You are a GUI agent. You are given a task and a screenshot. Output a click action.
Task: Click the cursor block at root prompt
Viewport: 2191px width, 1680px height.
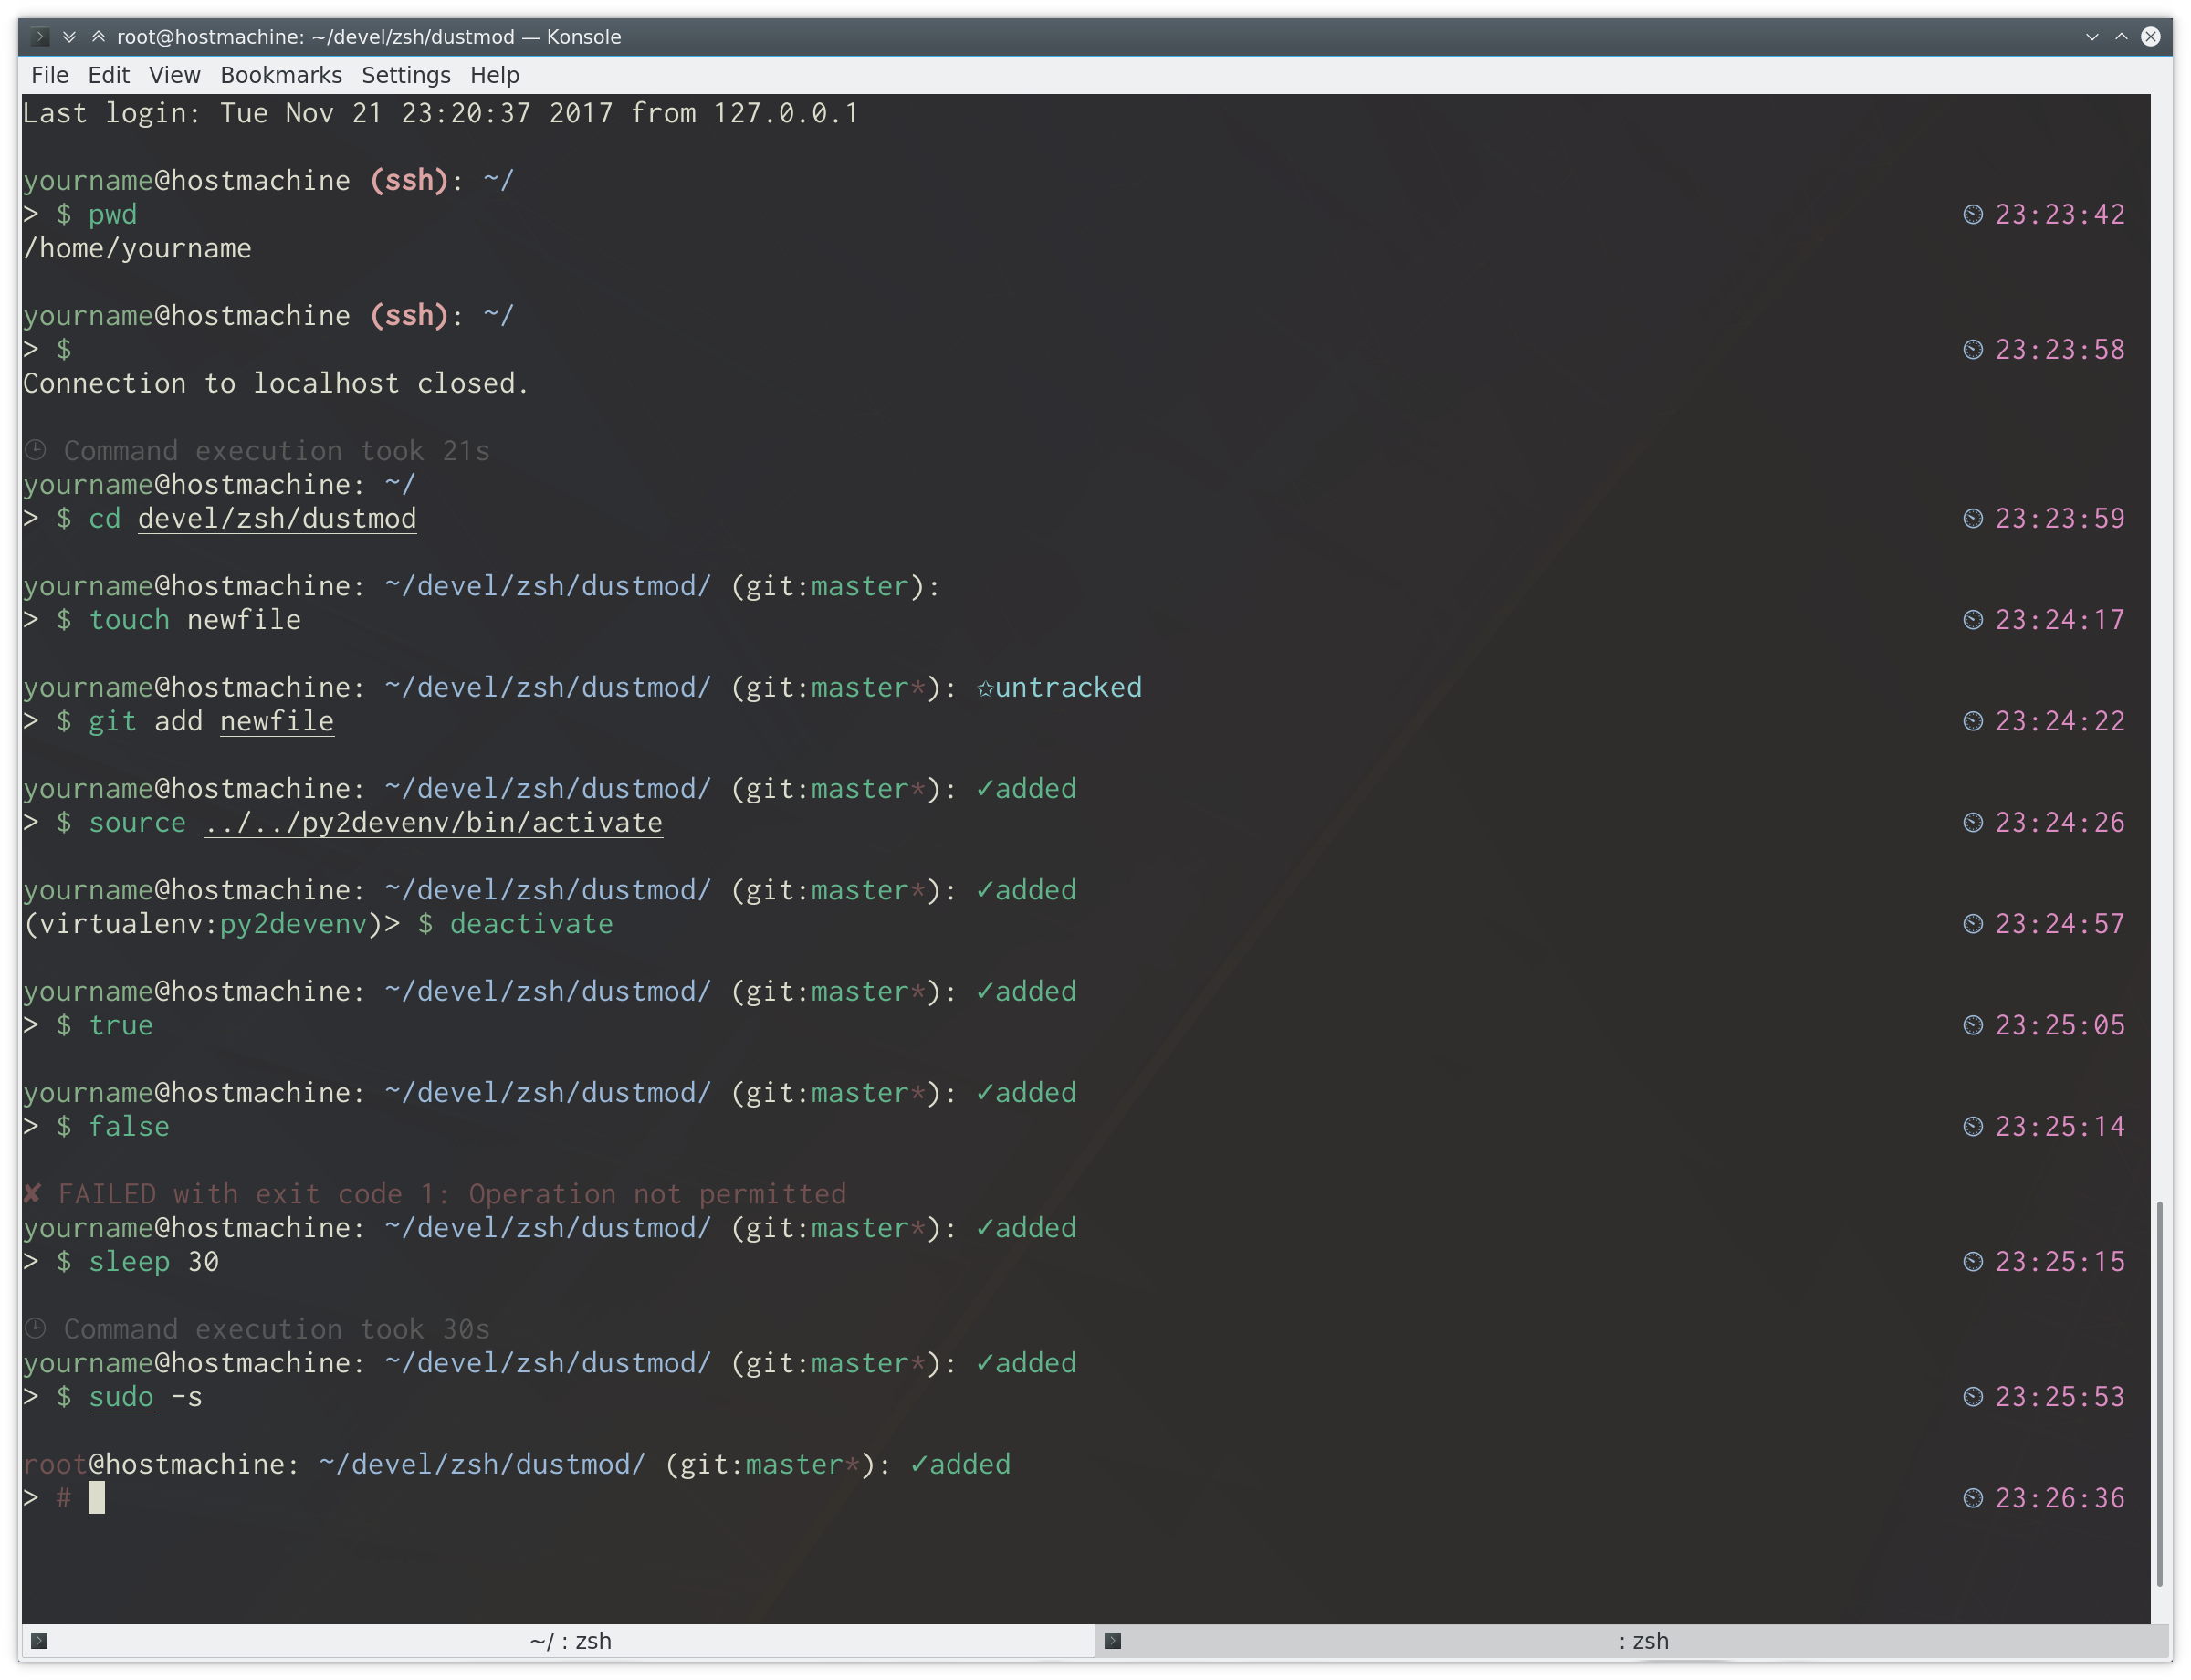96,1498
